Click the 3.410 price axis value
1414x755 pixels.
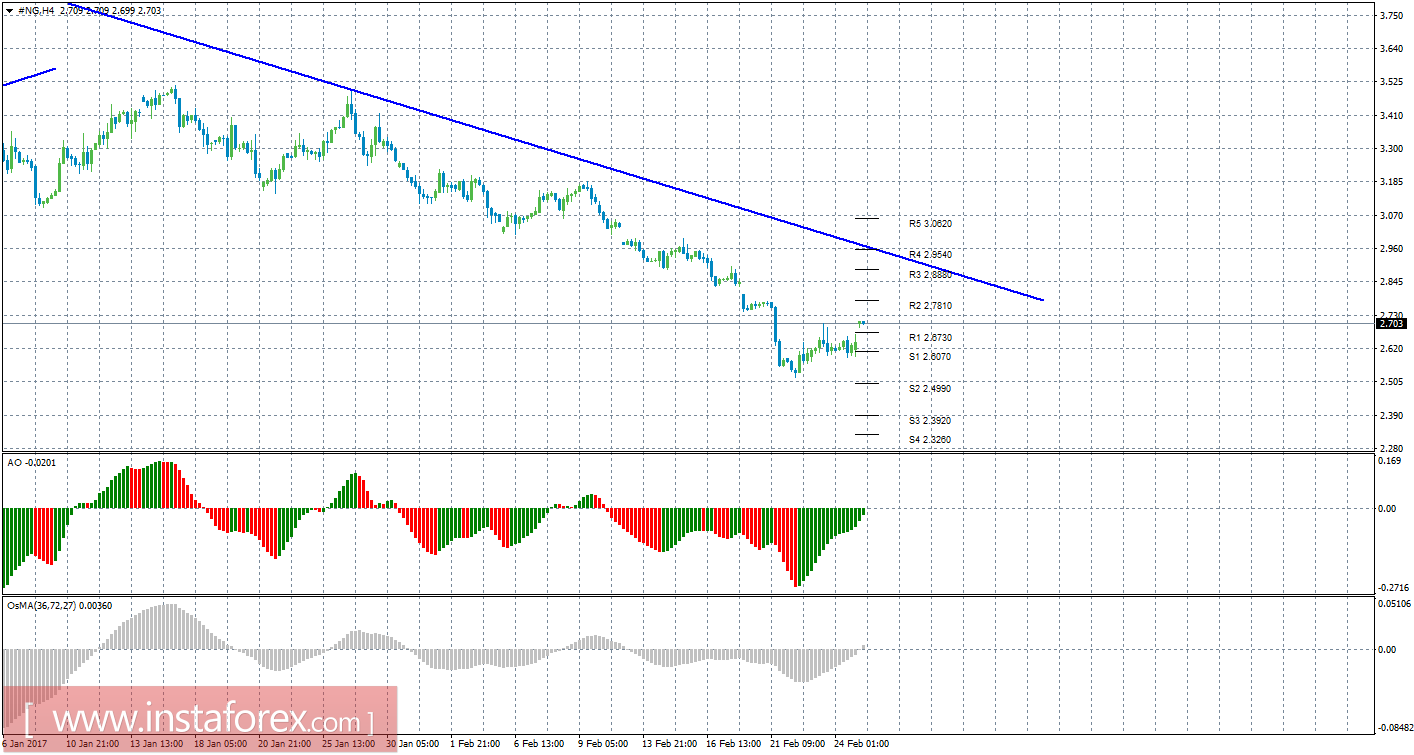point(1391,116)
